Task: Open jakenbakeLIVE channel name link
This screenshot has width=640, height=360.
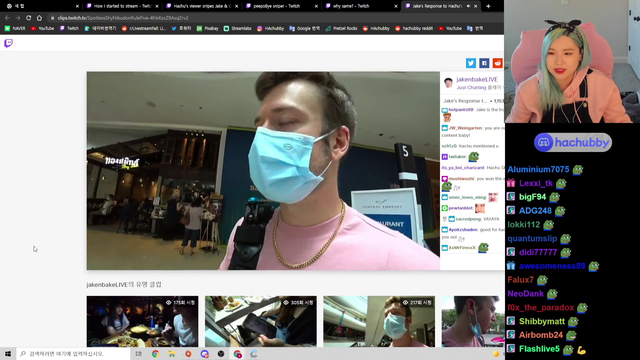Action: coord(477,79)
